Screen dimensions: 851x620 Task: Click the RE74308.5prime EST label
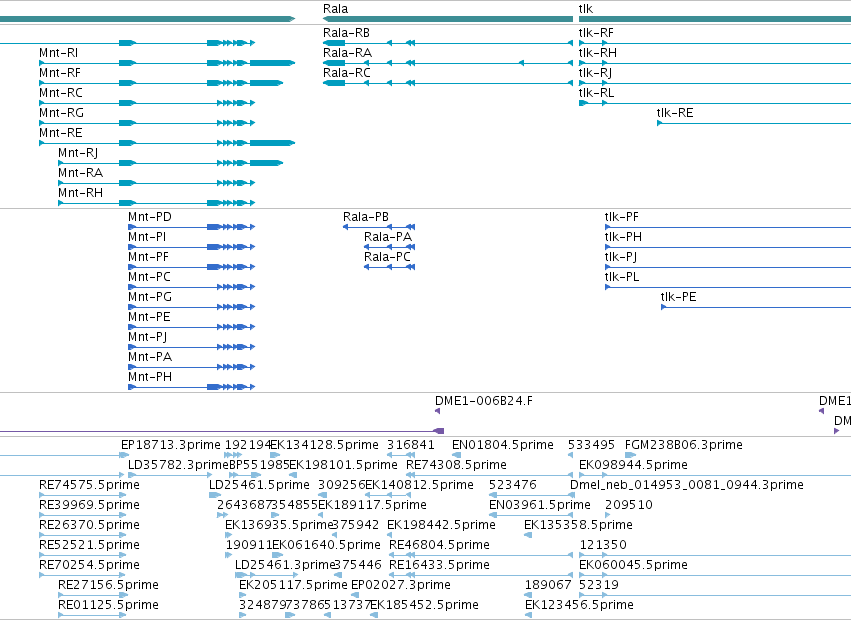[x=456, y=465]
